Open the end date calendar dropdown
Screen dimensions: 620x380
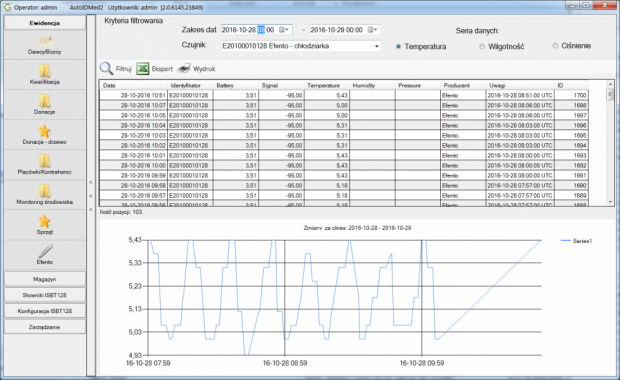373,30
